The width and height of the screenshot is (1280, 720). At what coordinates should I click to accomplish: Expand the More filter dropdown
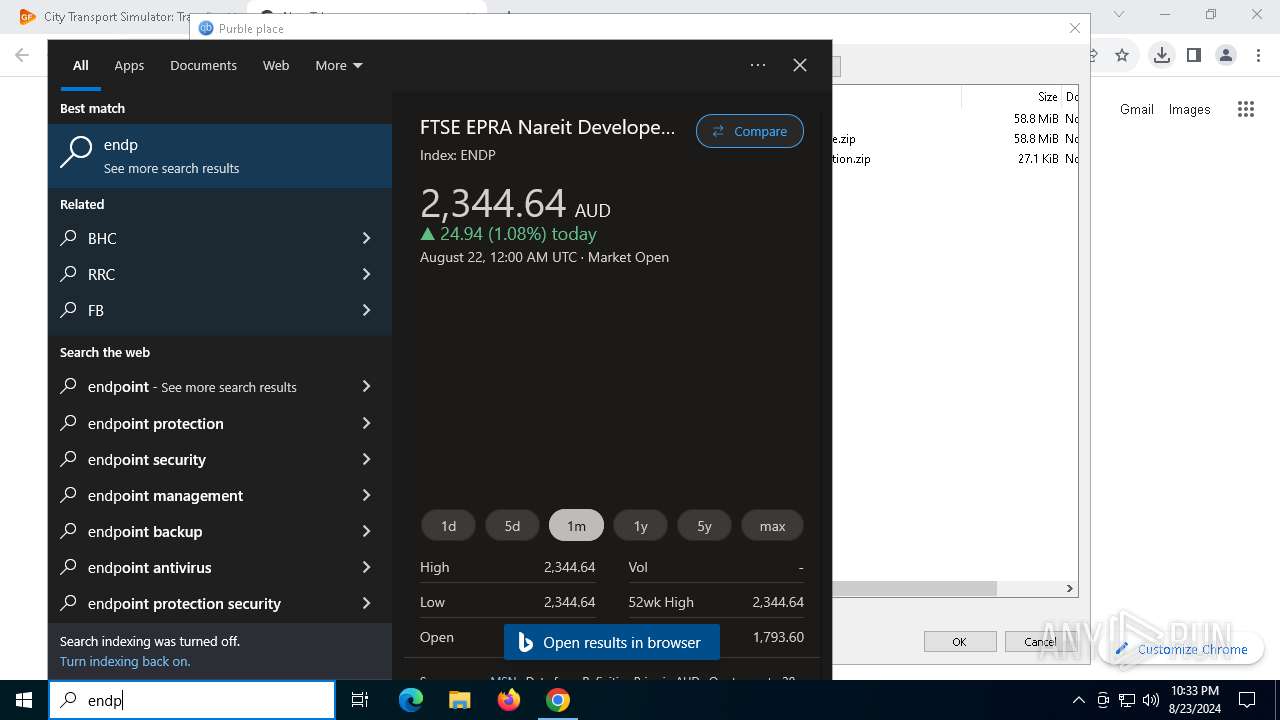click(339, 65)
